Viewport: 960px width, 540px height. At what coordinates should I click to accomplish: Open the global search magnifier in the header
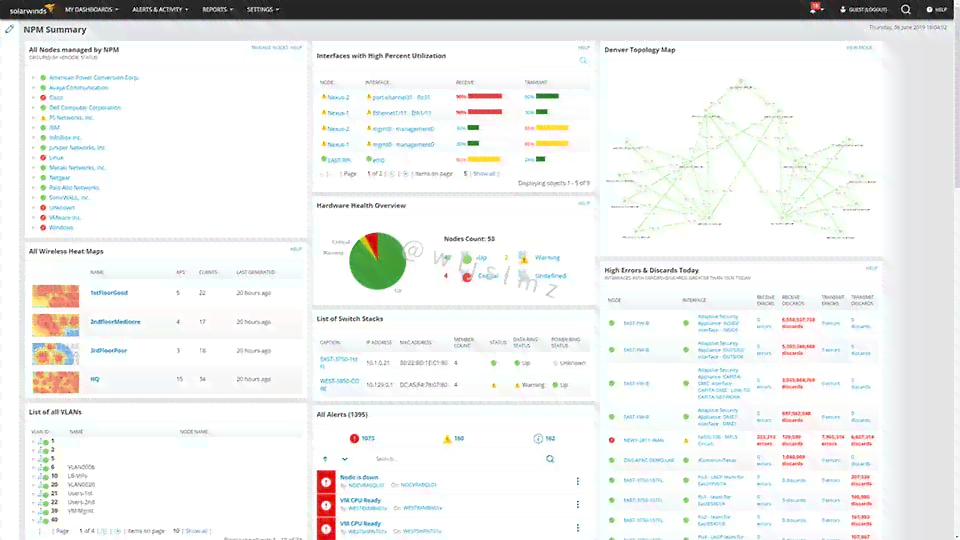[906, 9]
